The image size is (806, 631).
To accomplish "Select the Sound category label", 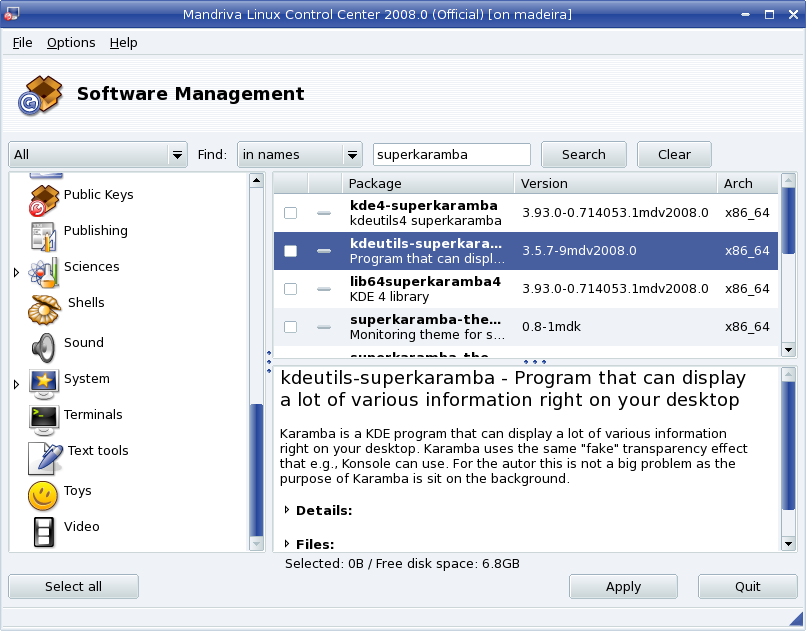I will click(84, 343).
